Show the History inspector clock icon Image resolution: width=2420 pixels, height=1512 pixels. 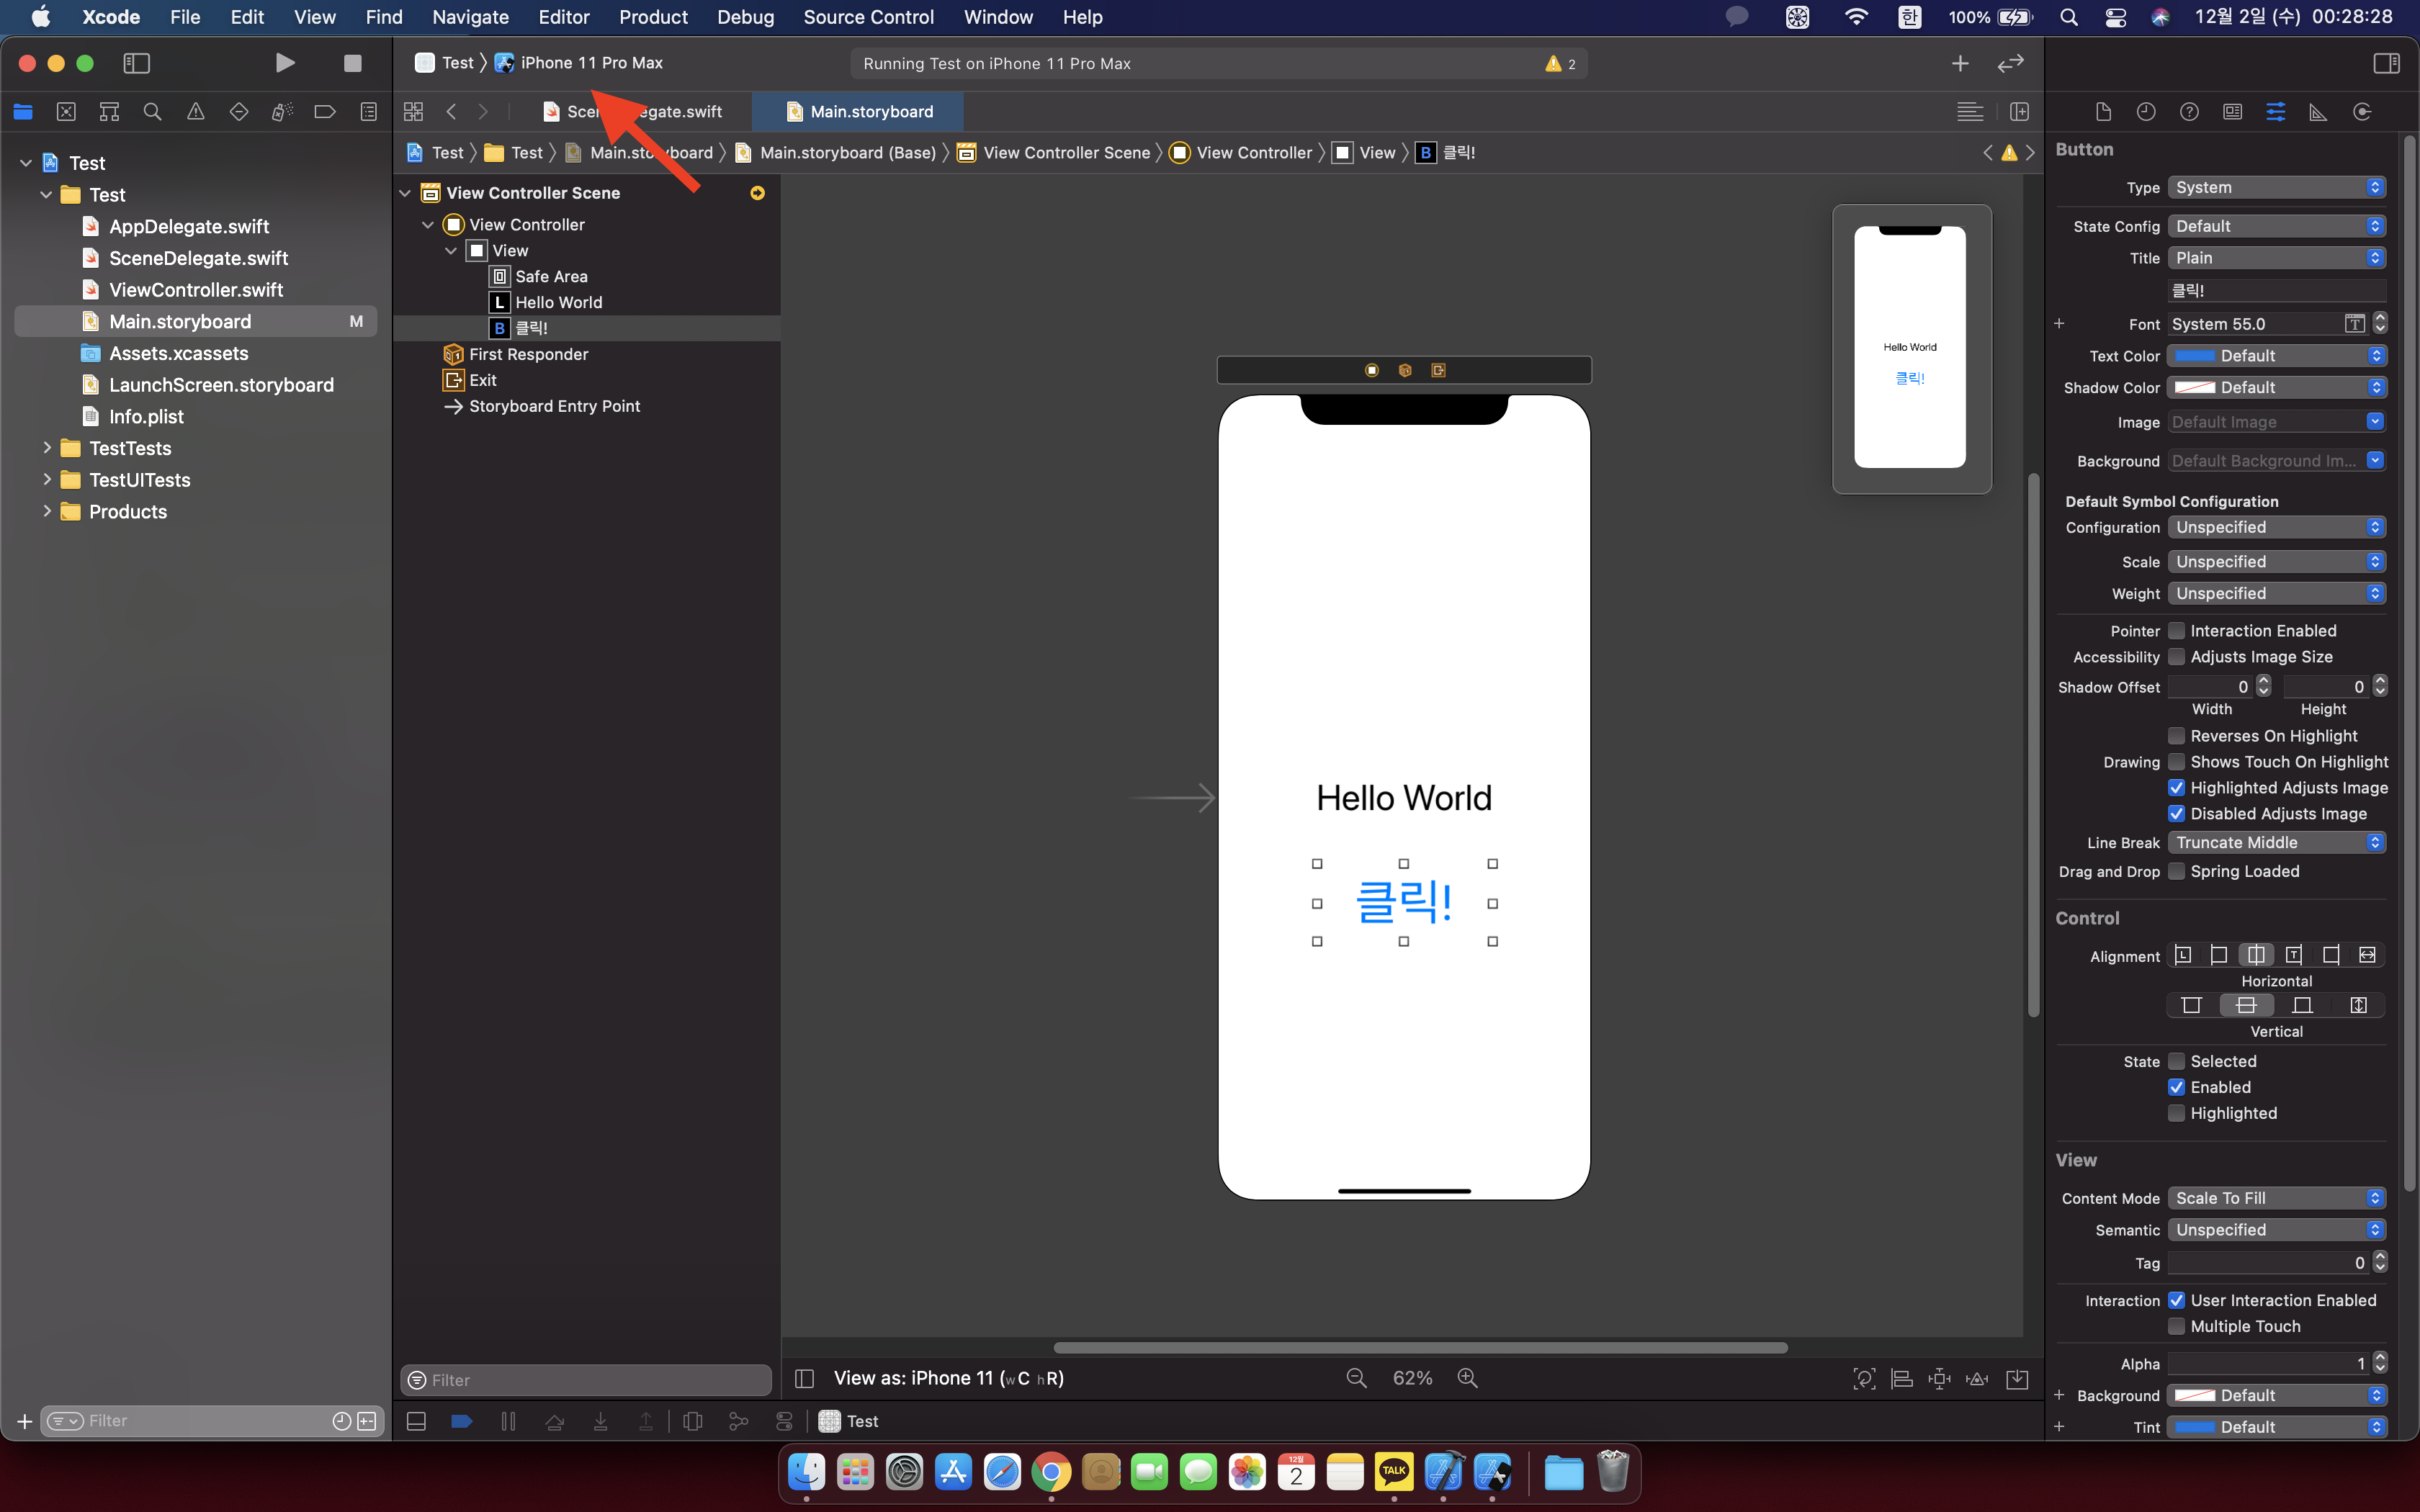click(2146, 112)
